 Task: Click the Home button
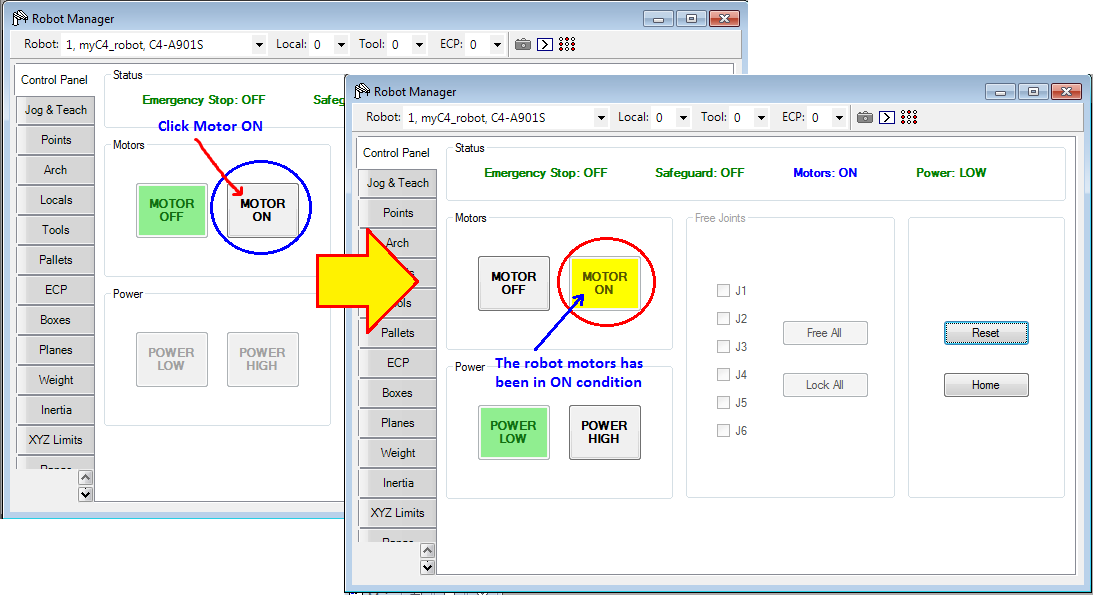[x=986, y=385]
